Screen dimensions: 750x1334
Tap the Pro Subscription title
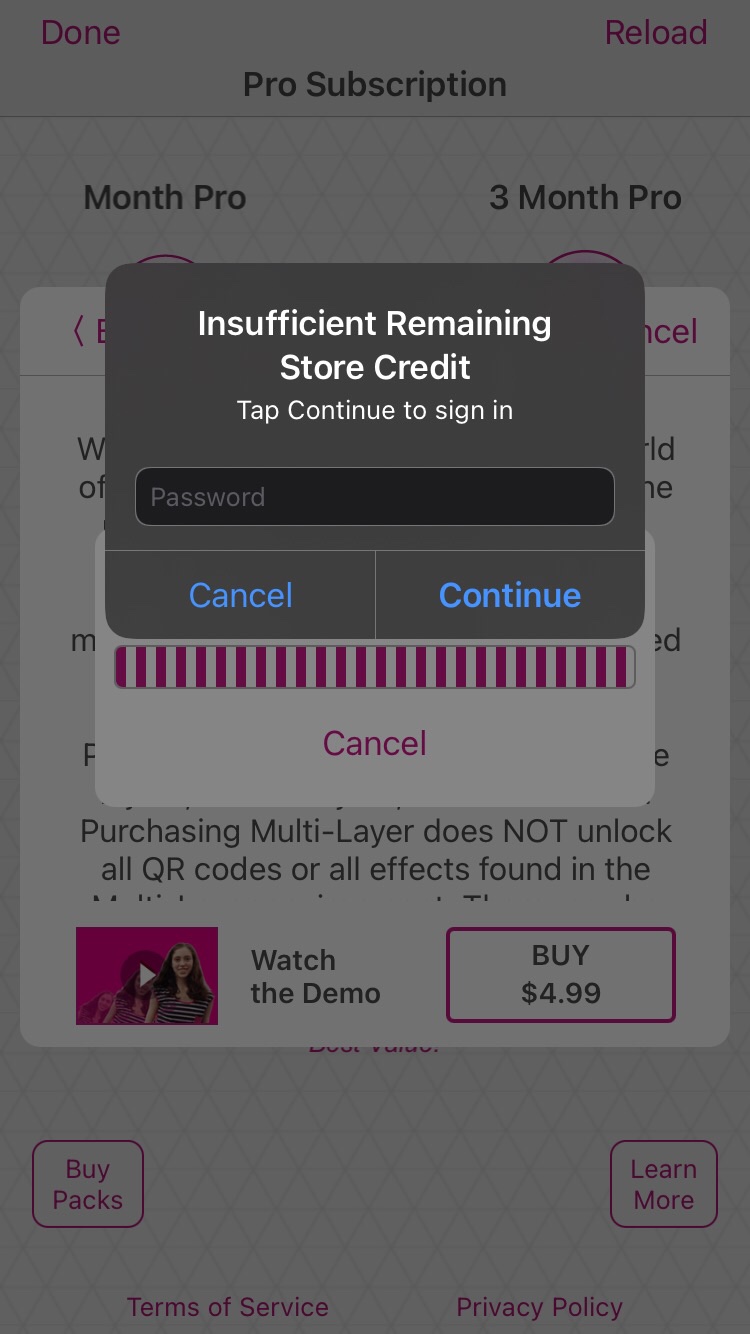tap(375, 84)
